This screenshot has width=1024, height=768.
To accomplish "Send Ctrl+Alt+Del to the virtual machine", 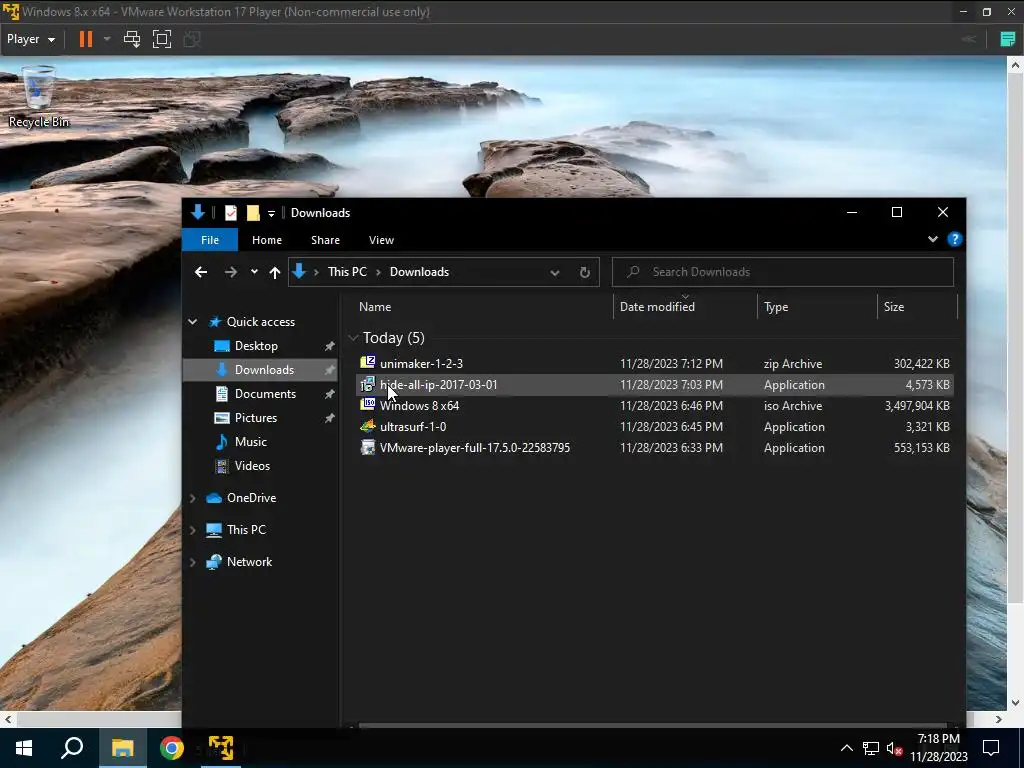I will (132, 39).
